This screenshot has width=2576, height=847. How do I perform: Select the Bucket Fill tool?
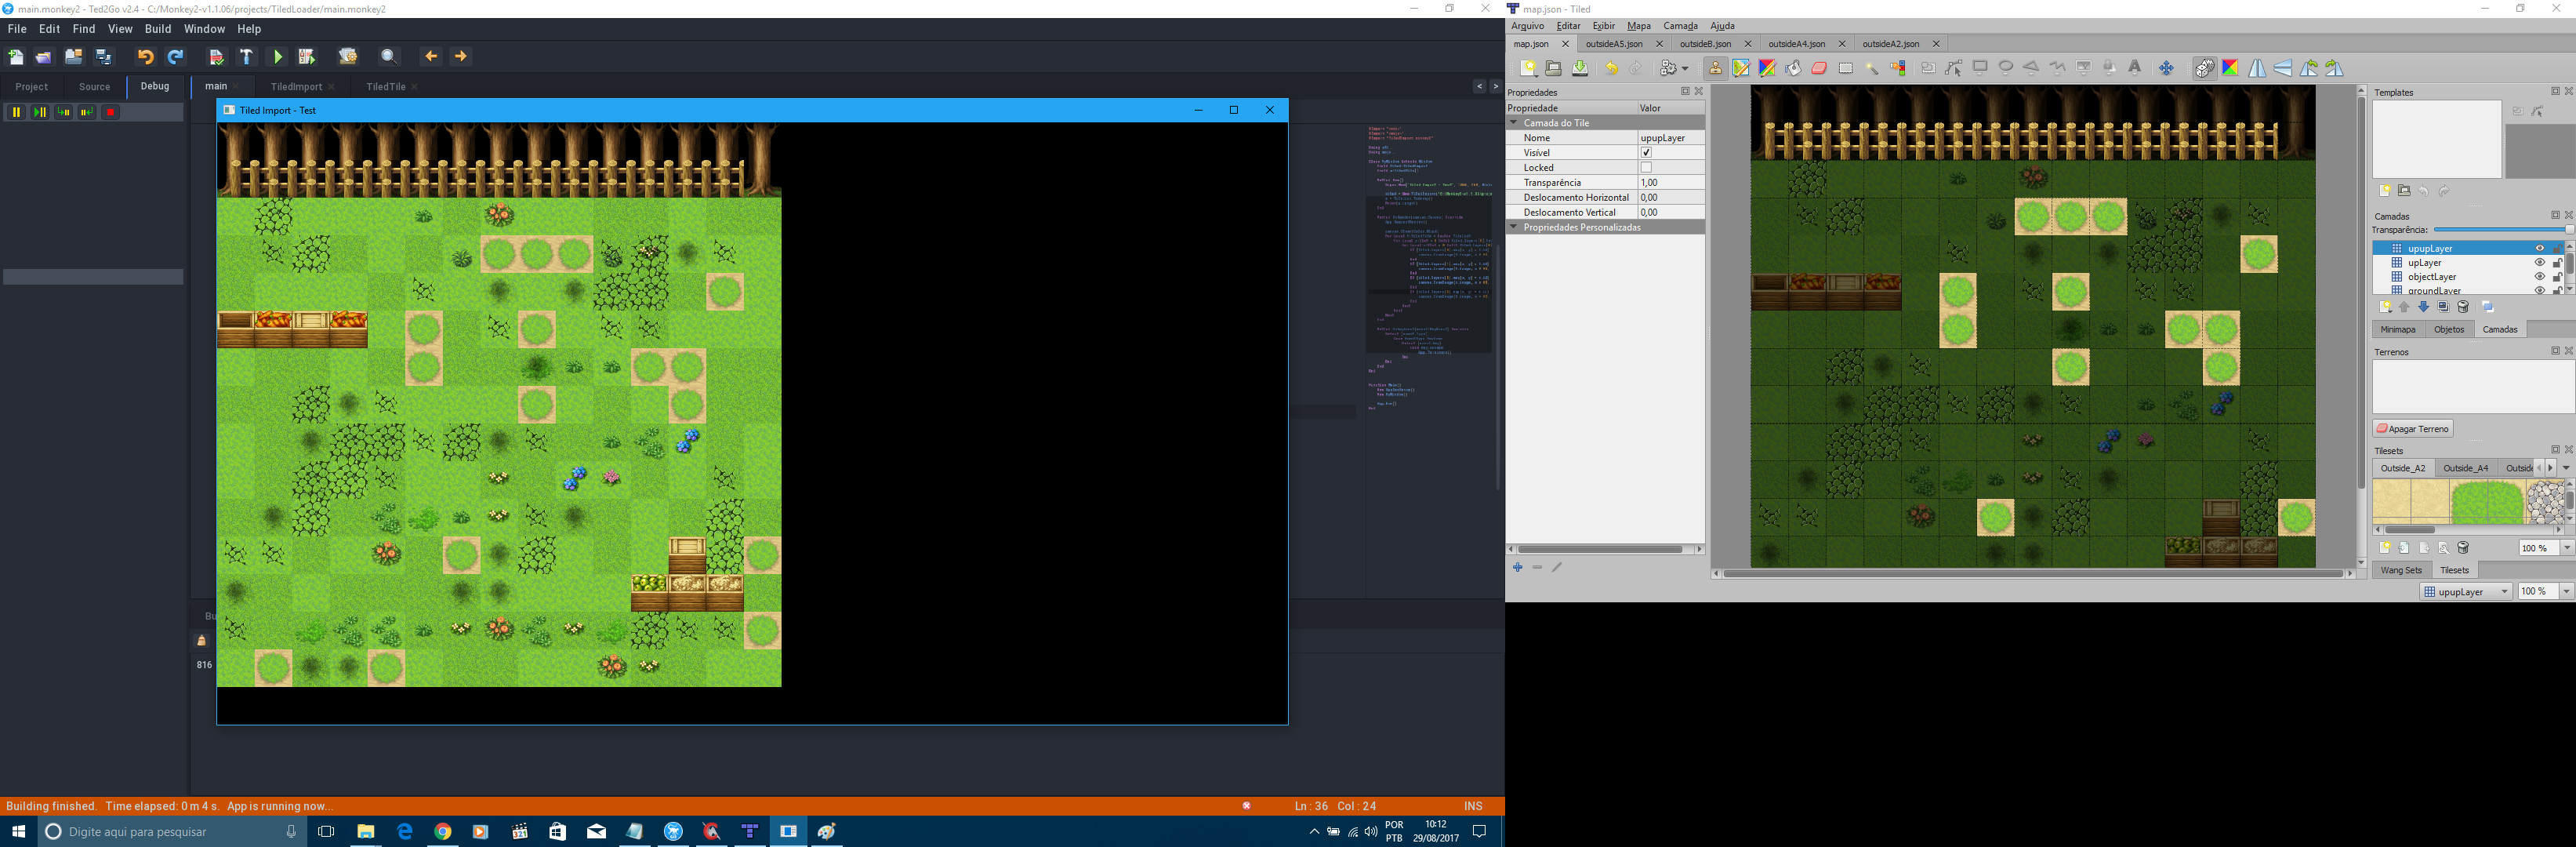click(1793, 68)
